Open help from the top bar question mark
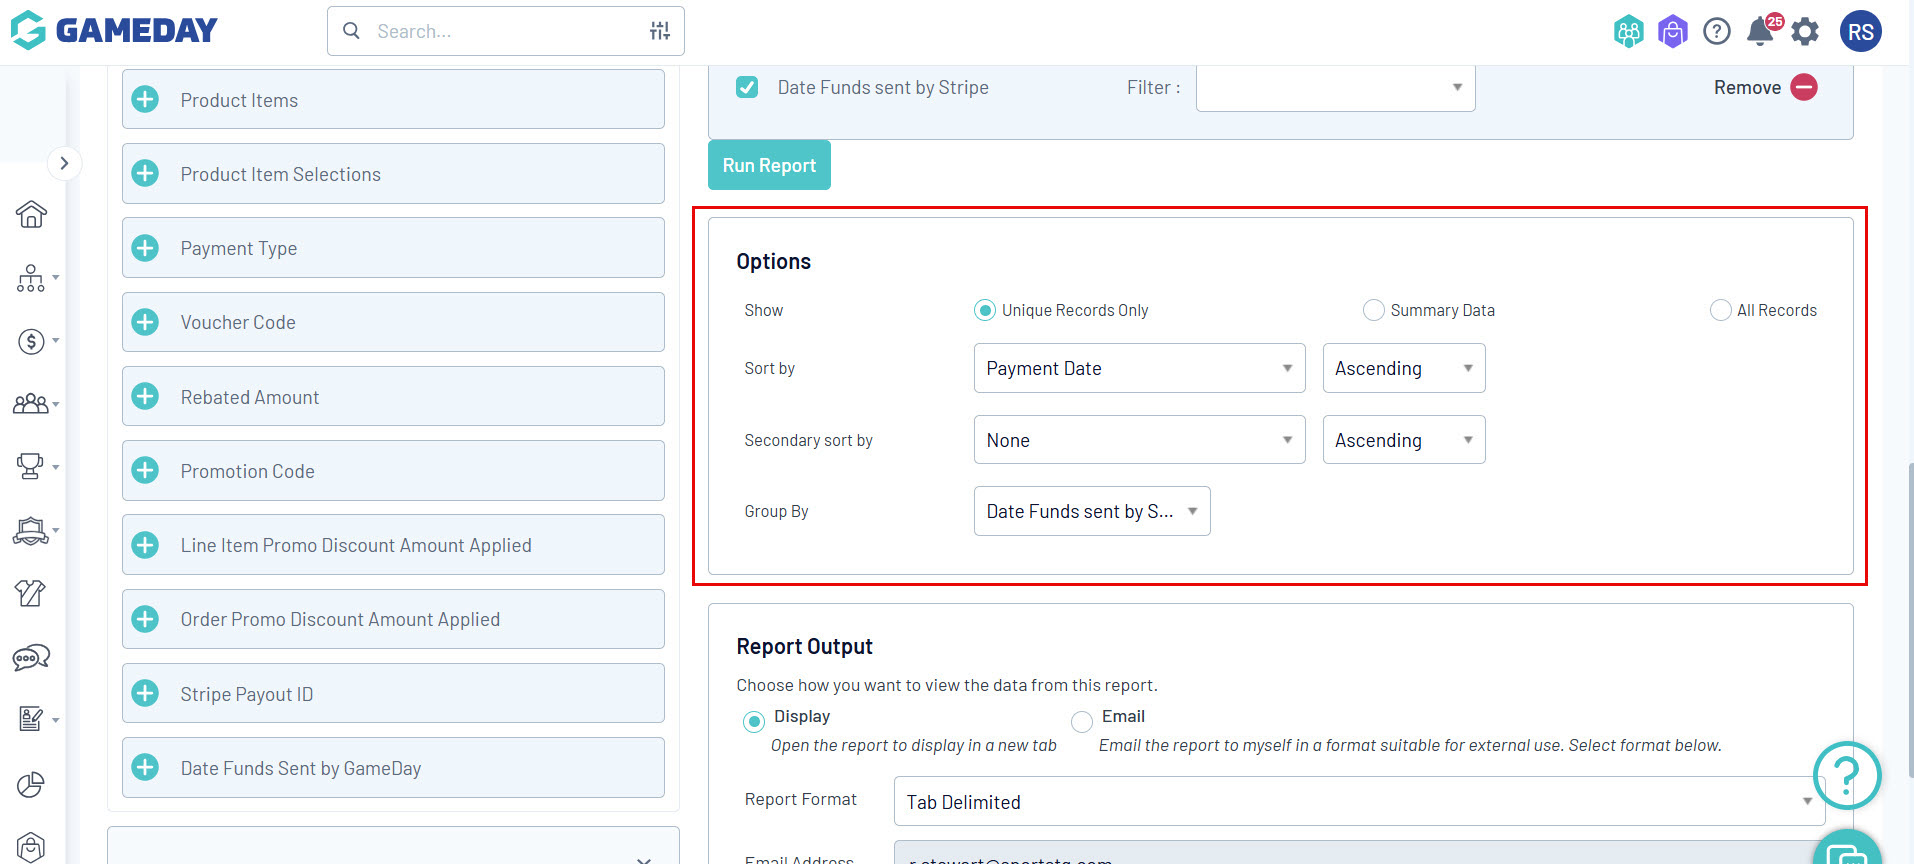This screenshot has width=1914, height=864. pyautogui.click(x=1717, y=32)
